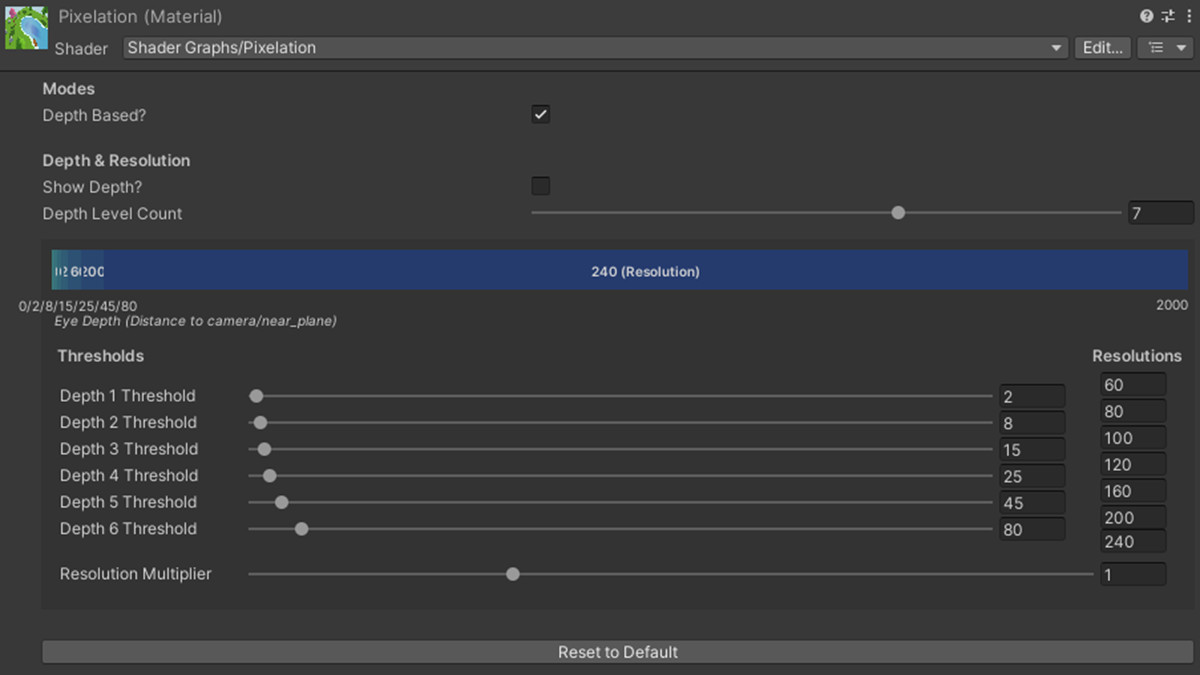Select the Depth 5 Threshold slider handle
The width and height of the screenshot is (1200, 675).
(281, 502)
